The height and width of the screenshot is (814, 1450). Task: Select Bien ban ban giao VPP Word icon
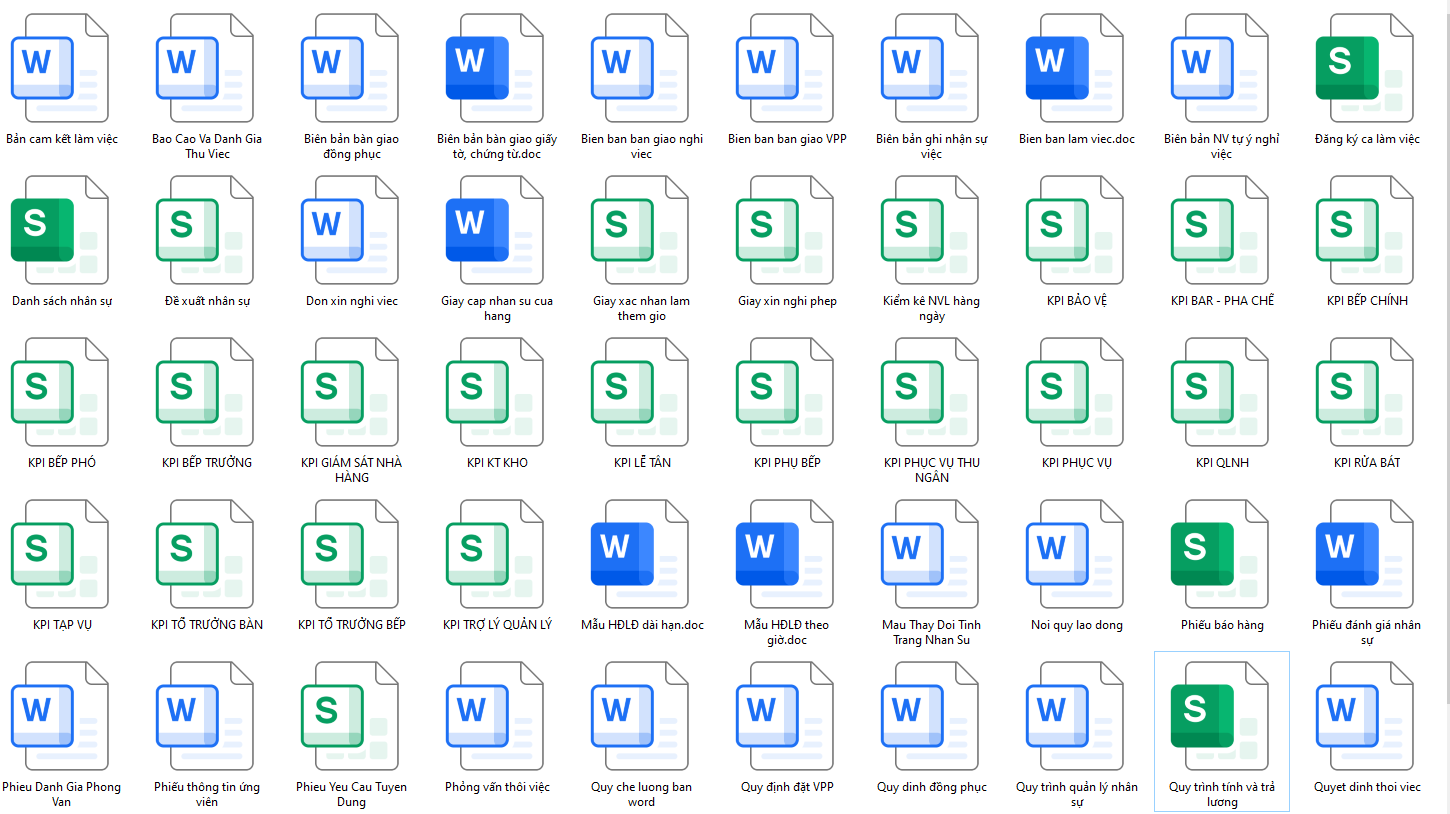click(x=784, y=68)
